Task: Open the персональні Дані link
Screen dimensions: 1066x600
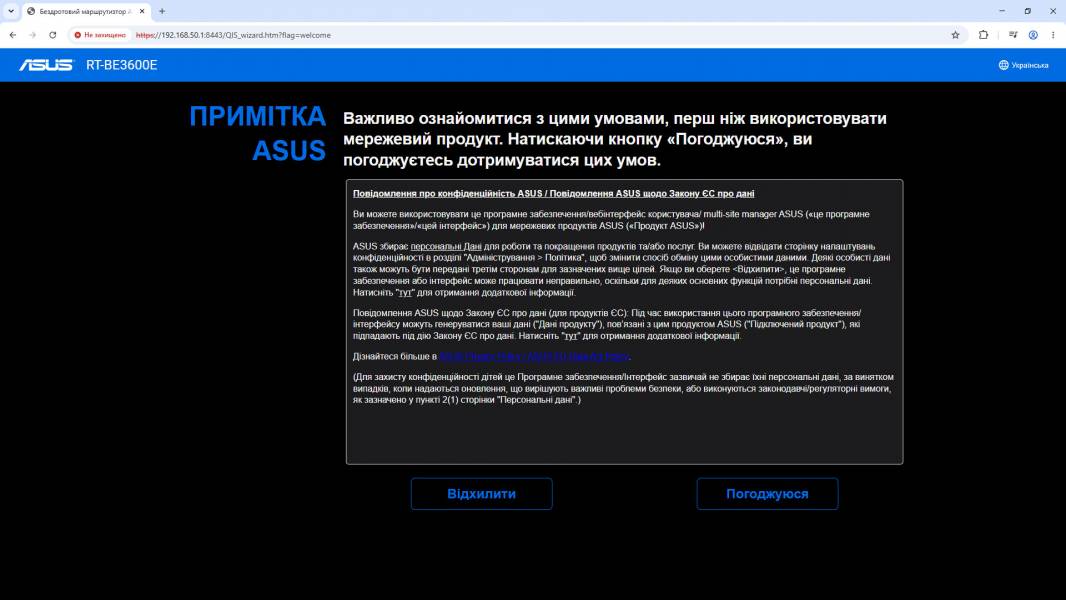Action: [446, 246]
